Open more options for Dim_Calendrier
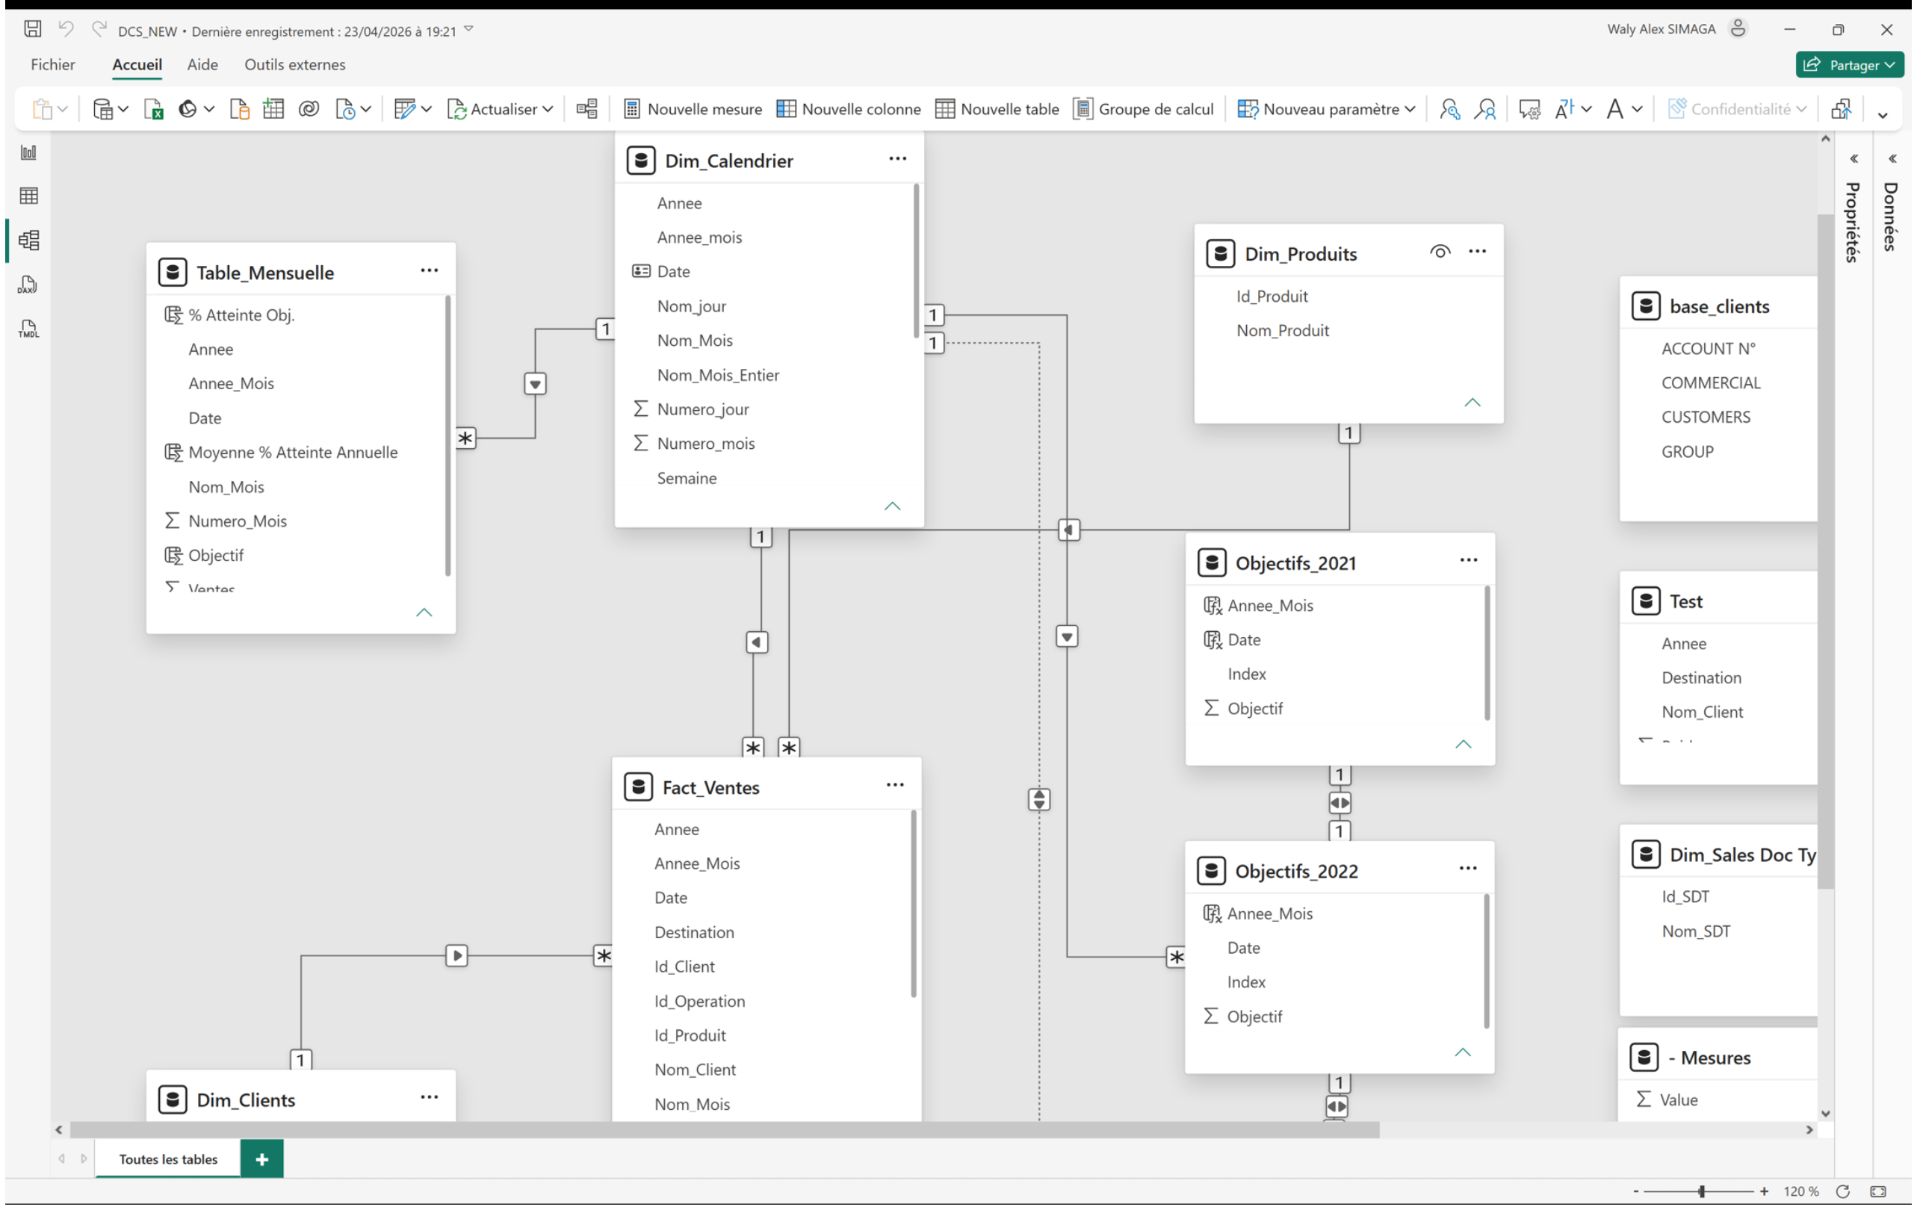Screen dimensions: 1920x1210 click(x=898, y=158)
